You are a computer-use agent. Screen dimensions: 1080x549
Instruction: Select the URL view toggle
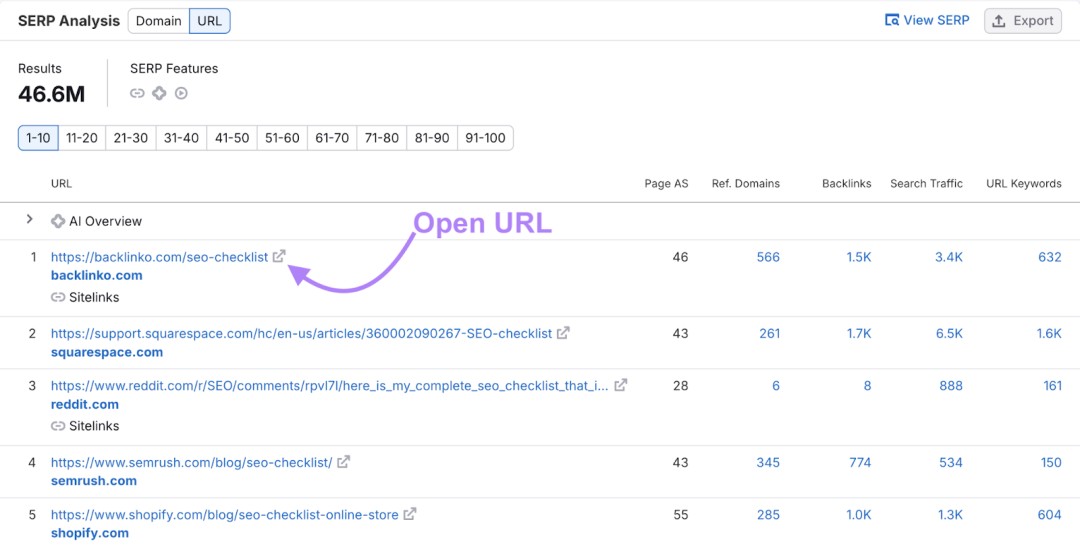click(209, 21)
